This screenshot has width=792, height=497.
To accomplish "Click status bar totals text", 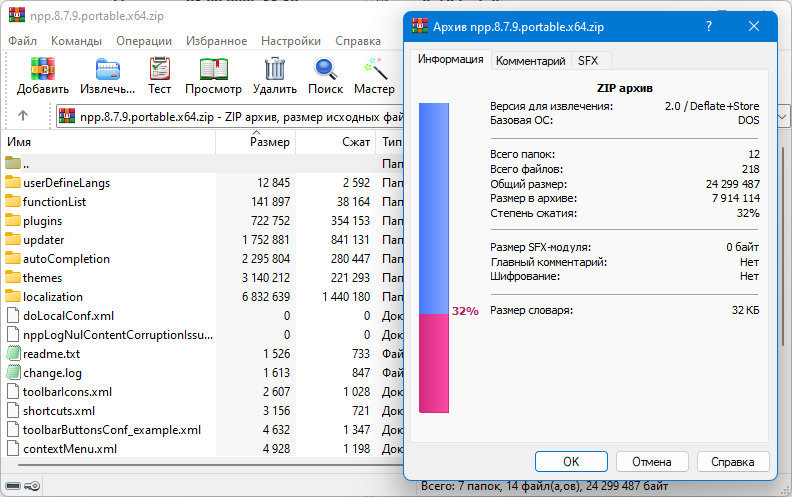I will (x=544, y=486).
